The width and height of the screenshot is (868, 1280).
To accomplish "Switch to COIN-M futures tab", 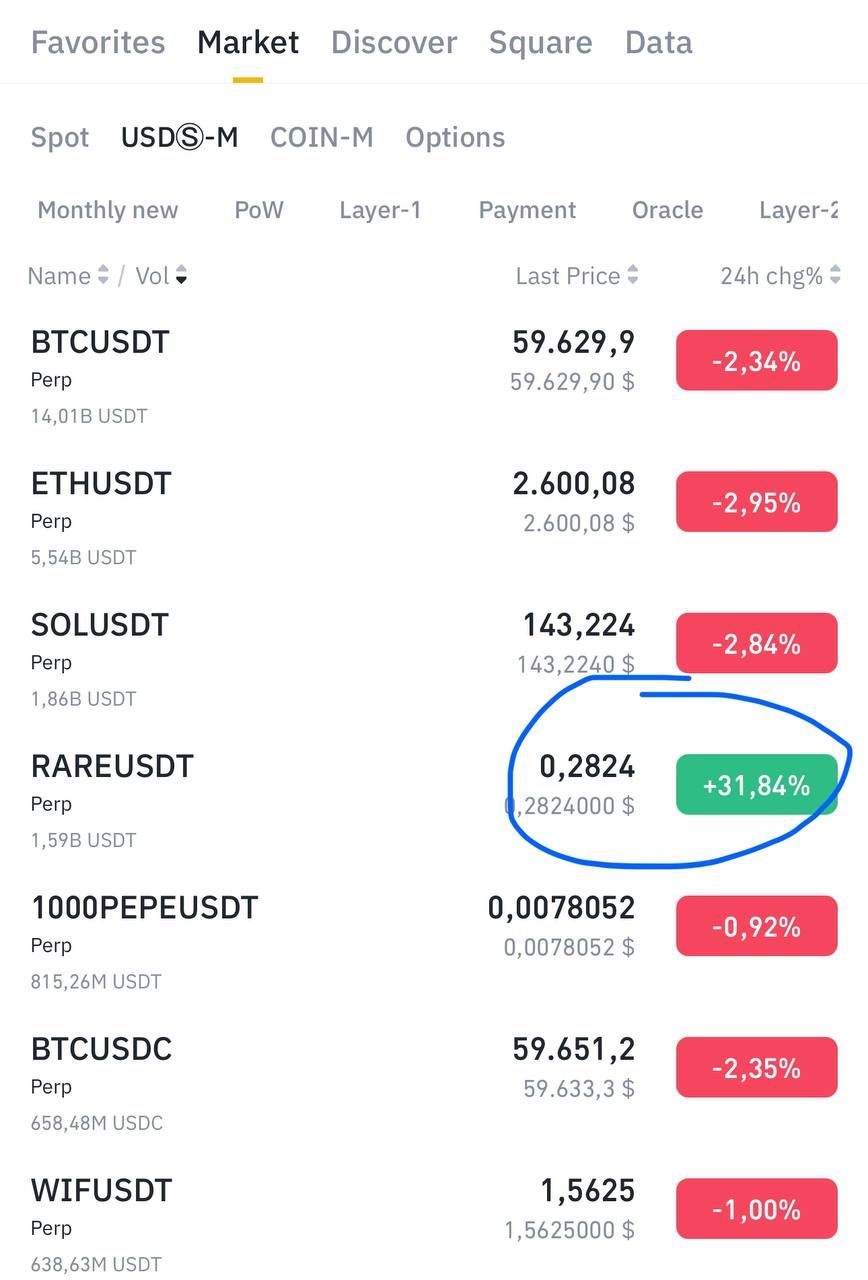I will point(322,137).
